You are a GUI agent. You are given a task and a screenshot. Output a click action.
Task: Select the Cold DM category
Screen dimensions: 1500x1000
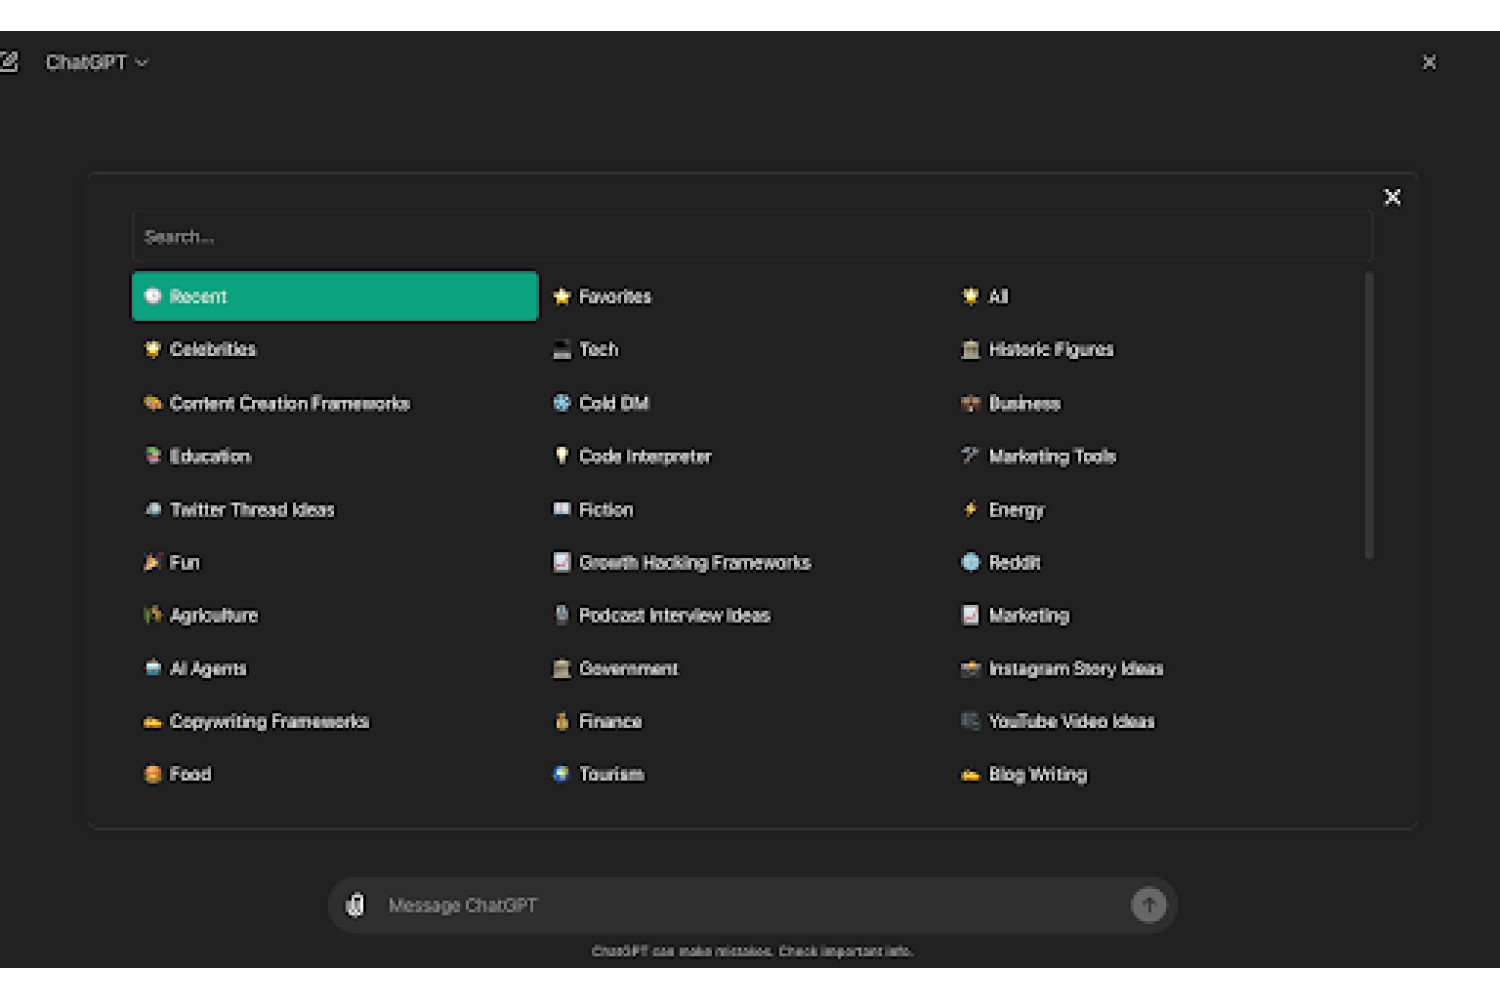(x=602, y=403)
